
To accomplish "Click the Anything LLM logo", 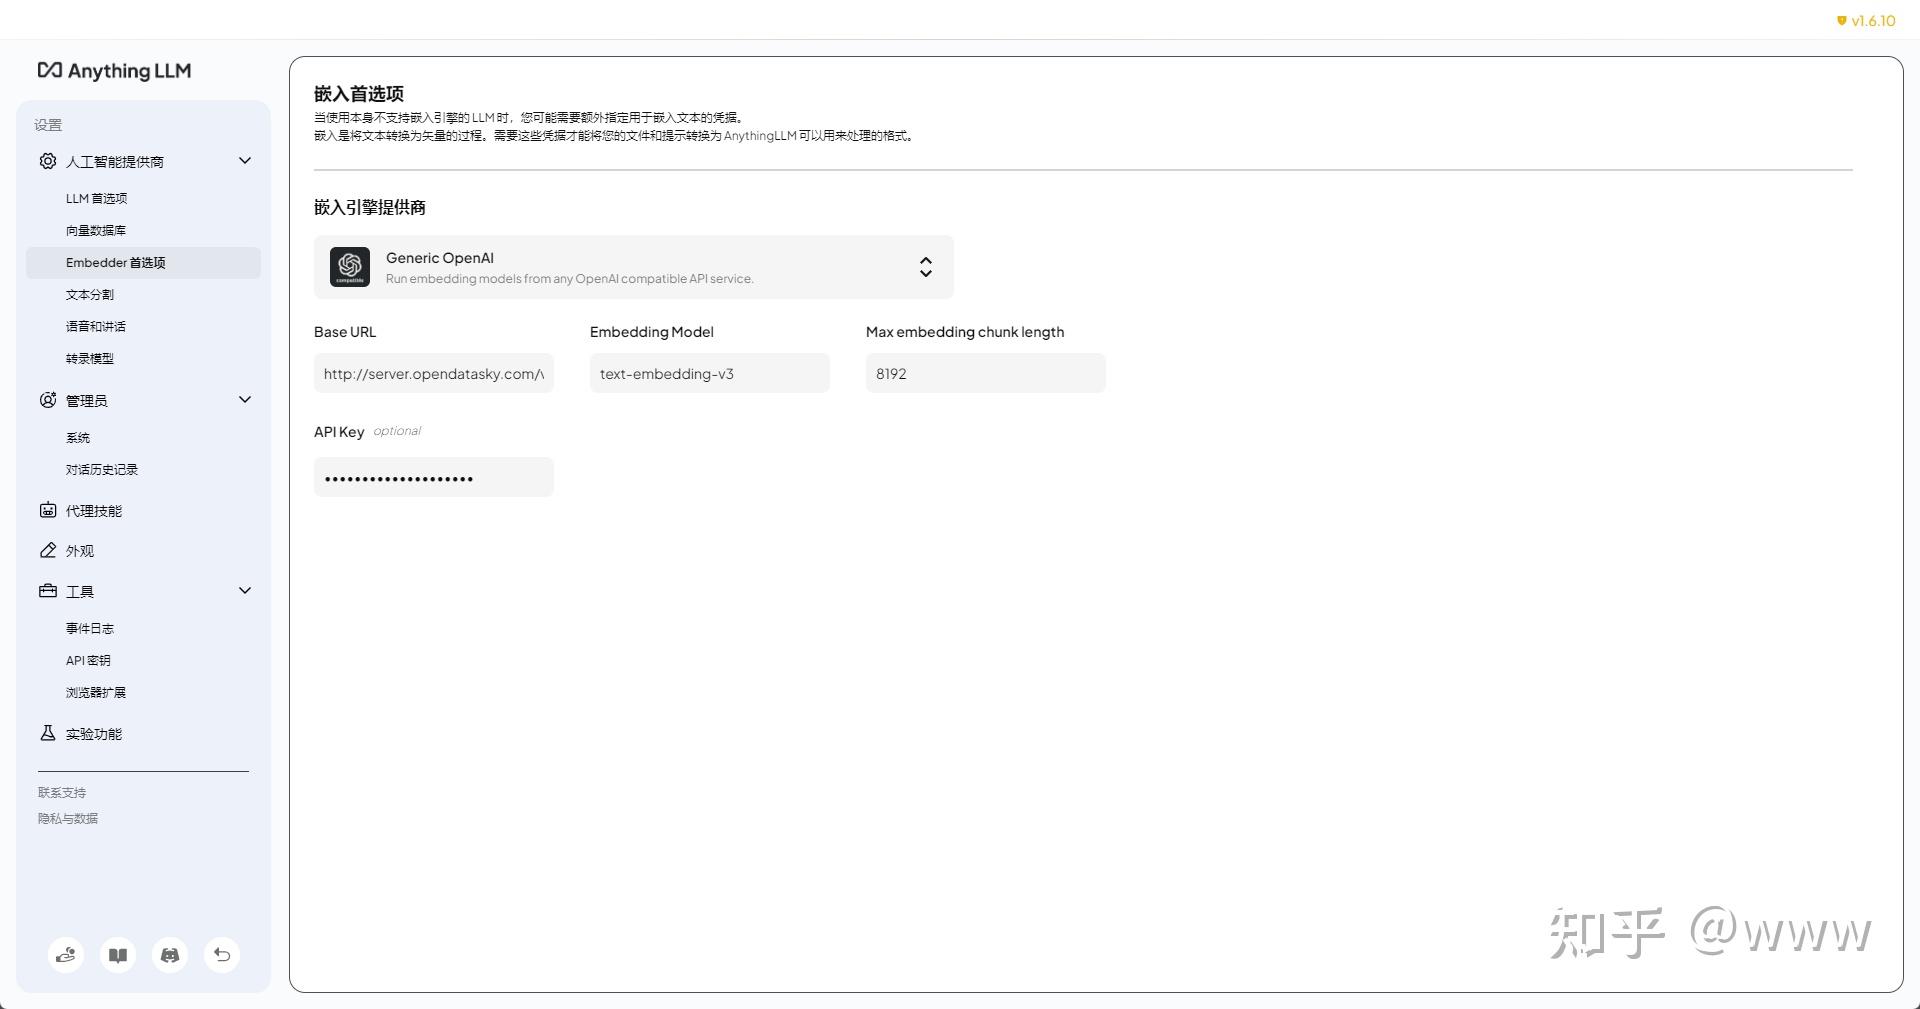I will pos(114,71).
